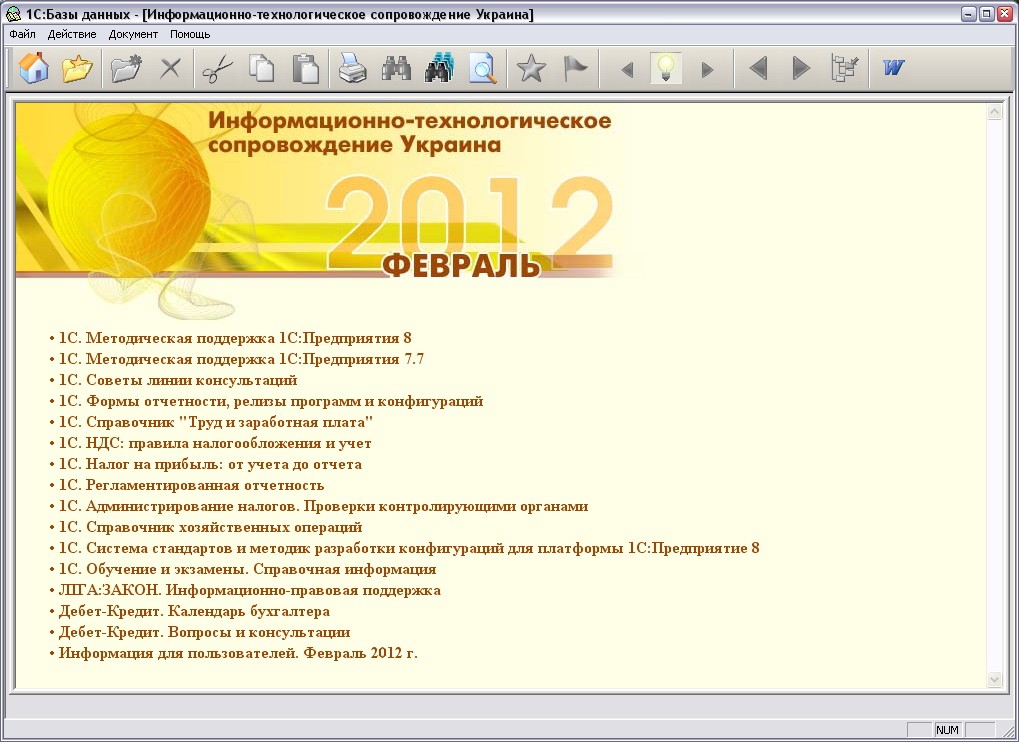Screen dimensions: 1019x742
Task: Open Система стандартов и методик разработки link
Action: point(409,548)
